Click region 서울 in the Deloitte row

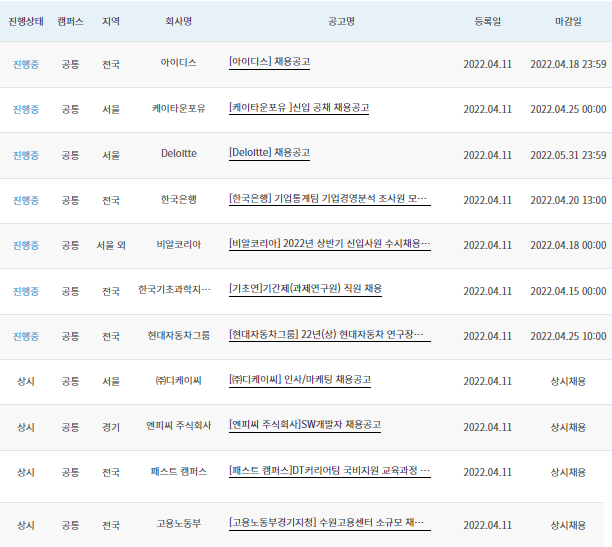(111, 155)
